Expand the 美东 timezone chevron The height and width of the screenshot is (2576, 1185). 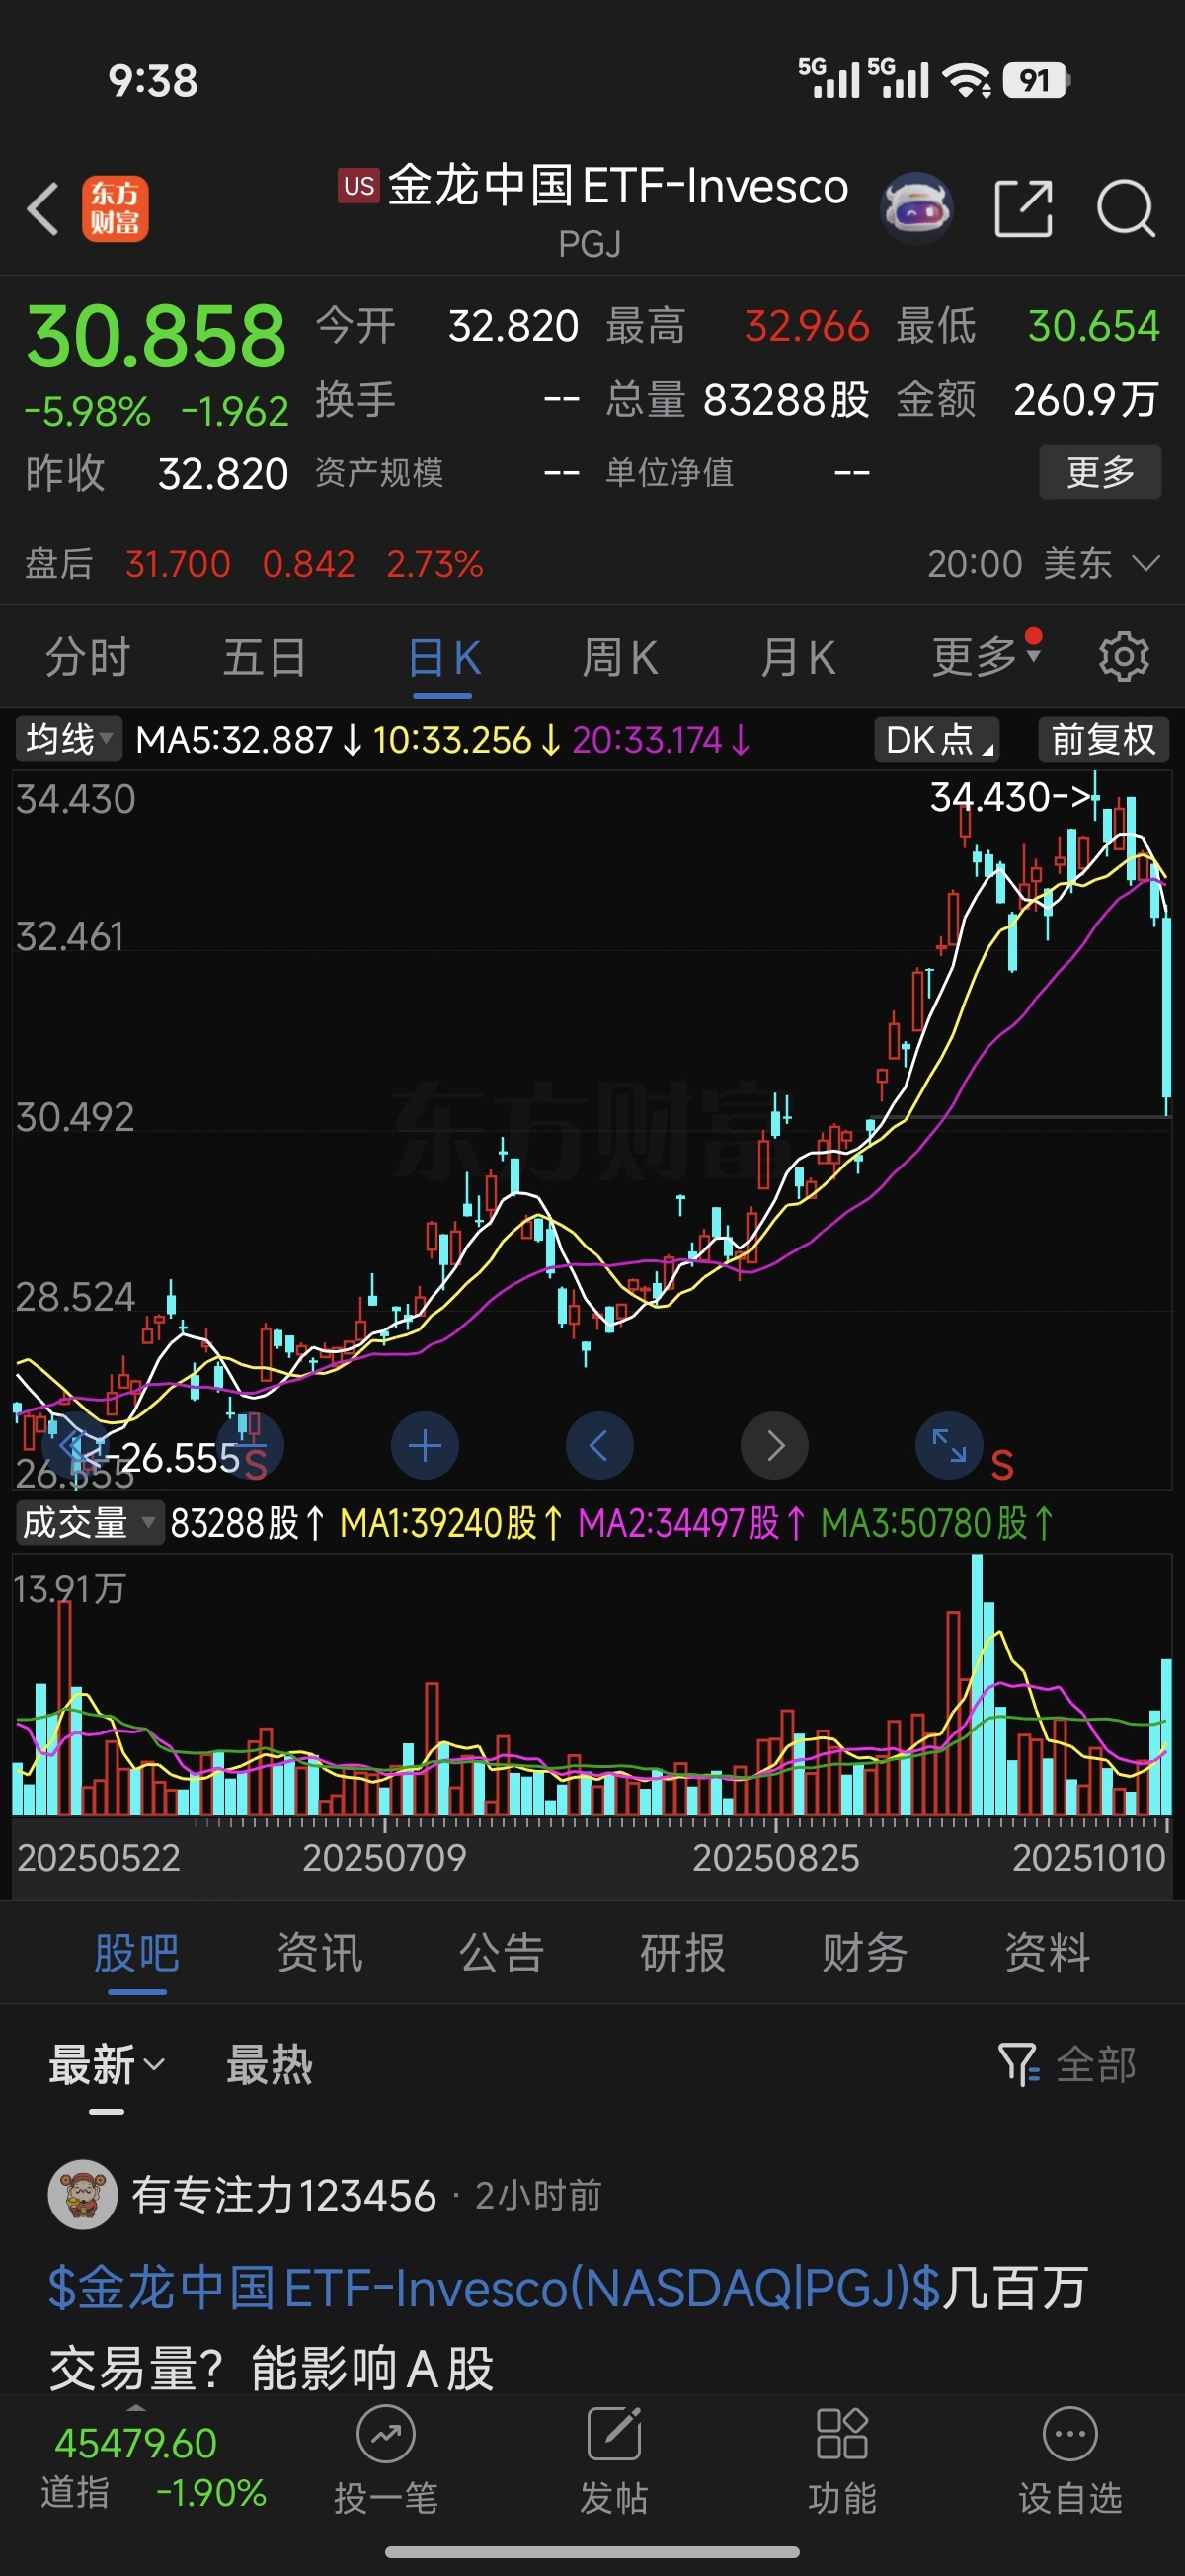point(1146,563)
